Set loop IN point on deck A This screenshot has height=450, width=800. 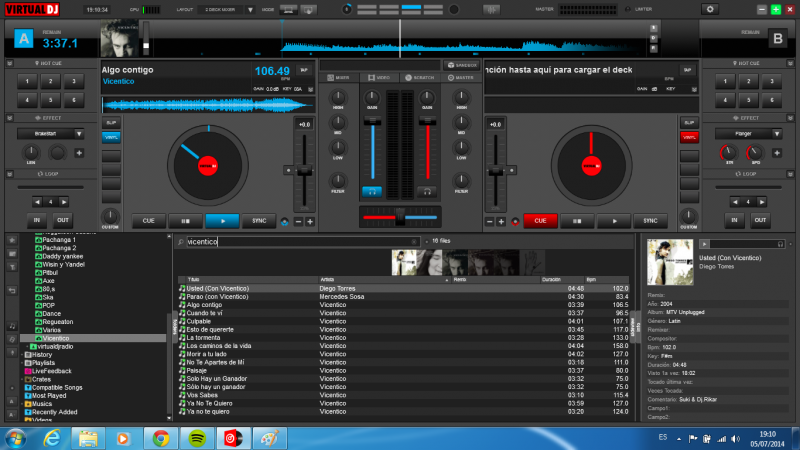click(37, 220)
